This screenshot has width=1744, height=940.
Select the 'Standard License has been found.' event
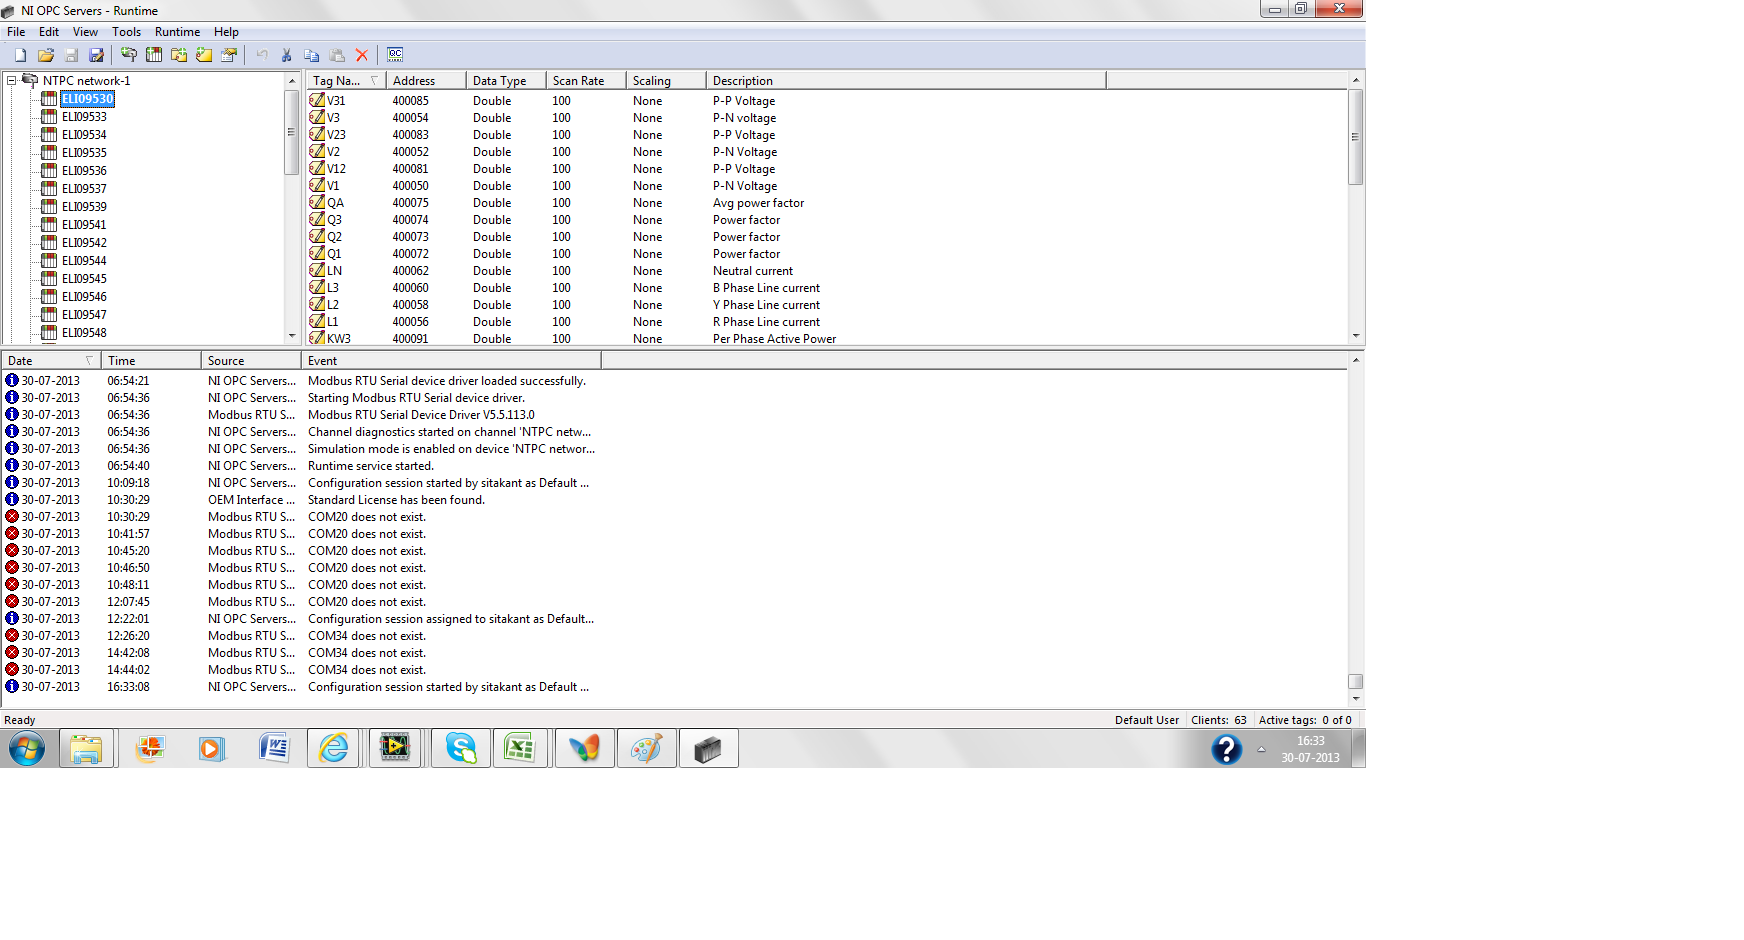(x=396, y=500)
